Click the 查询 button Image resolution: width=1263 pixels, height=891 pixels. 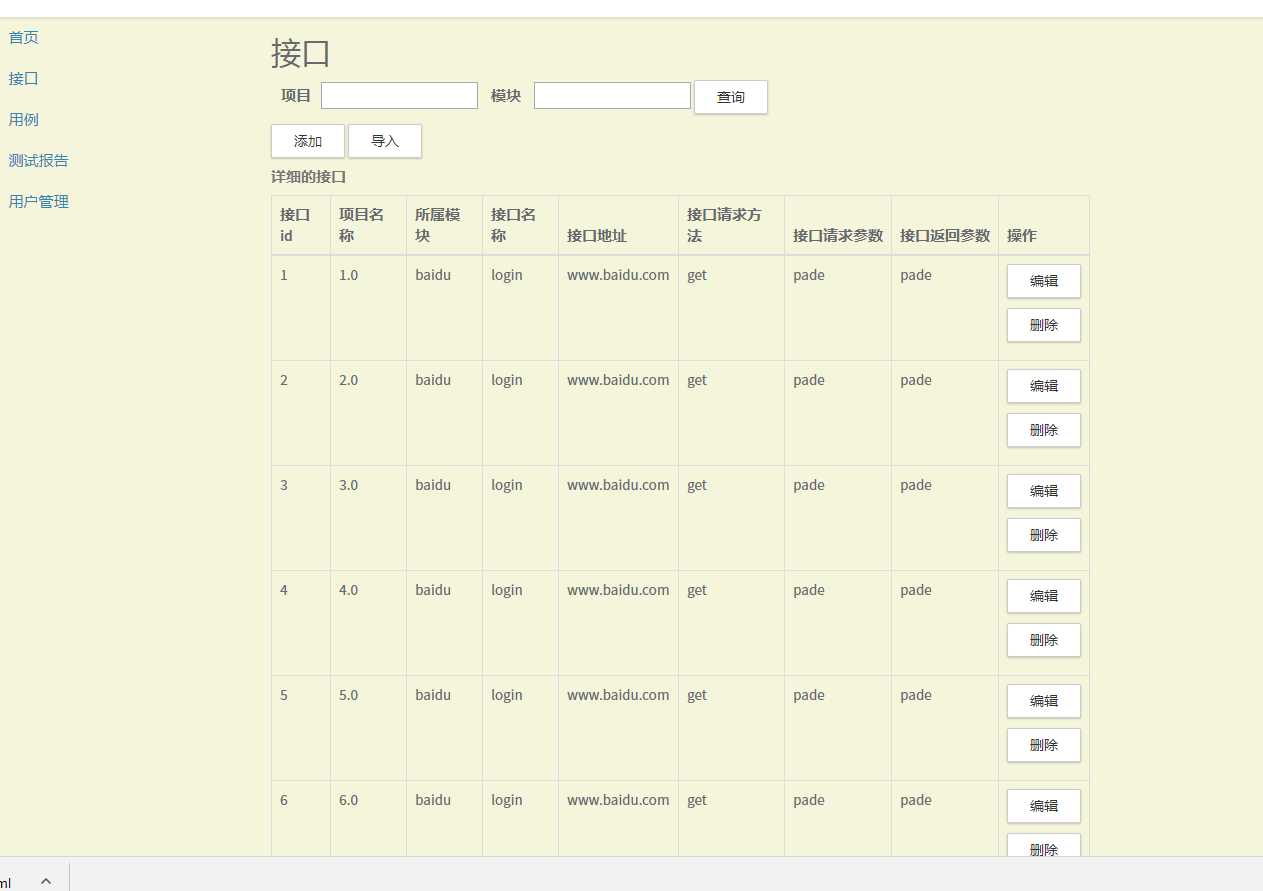click(731, 97)
